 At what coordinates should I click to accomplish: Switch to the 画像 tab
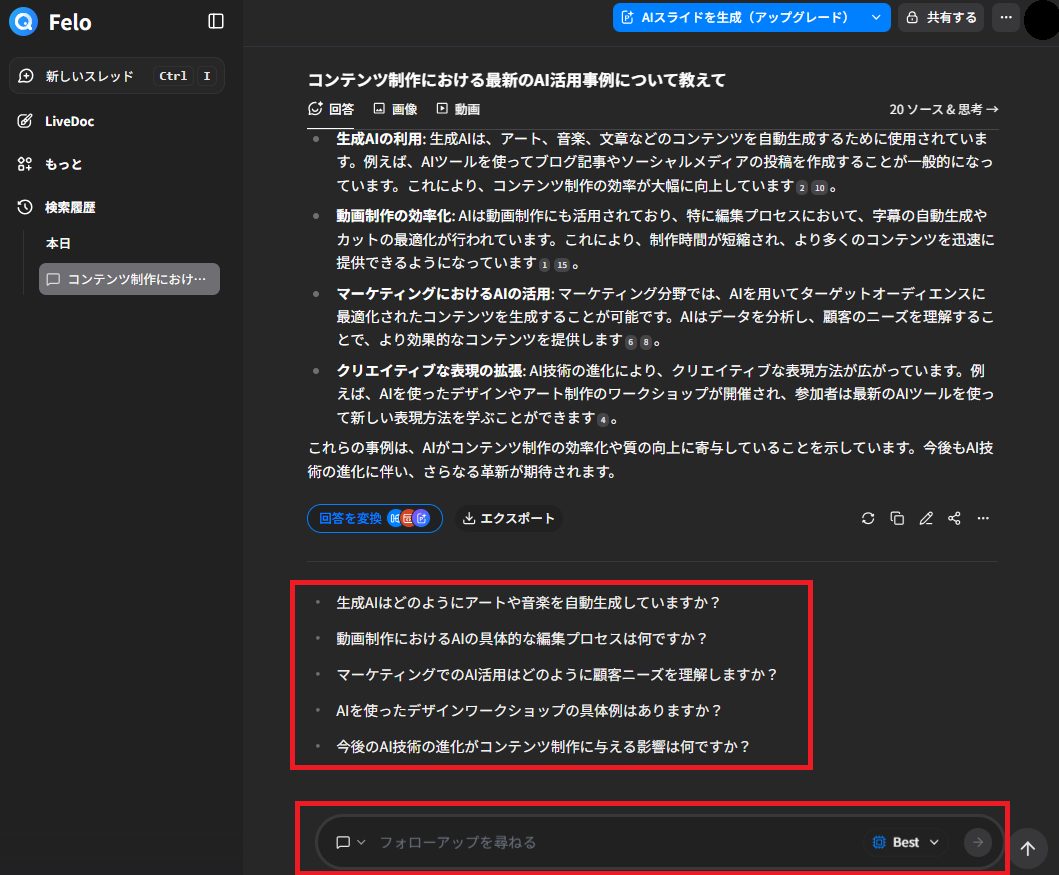[x=395, y=109]
